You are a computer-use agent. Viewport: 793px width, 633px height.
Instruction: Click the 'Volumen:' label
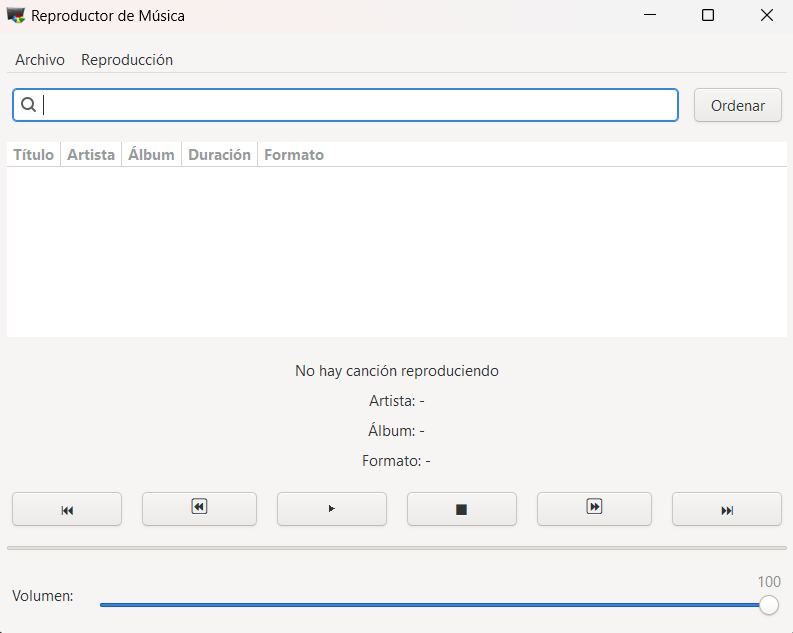43,596
